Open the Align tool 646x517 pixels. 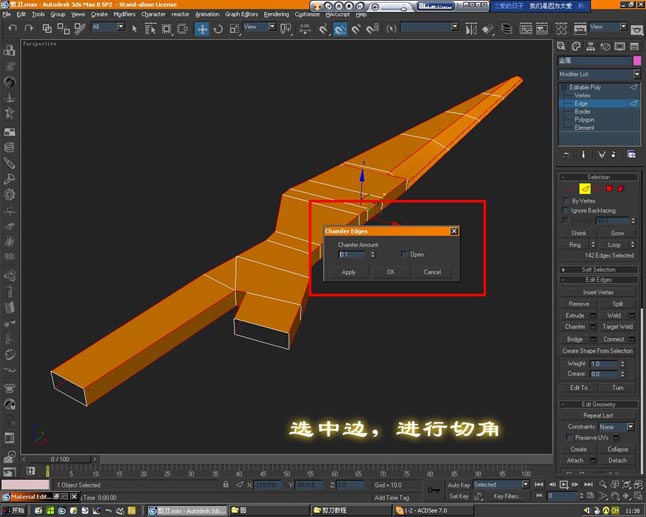[488, 29]
